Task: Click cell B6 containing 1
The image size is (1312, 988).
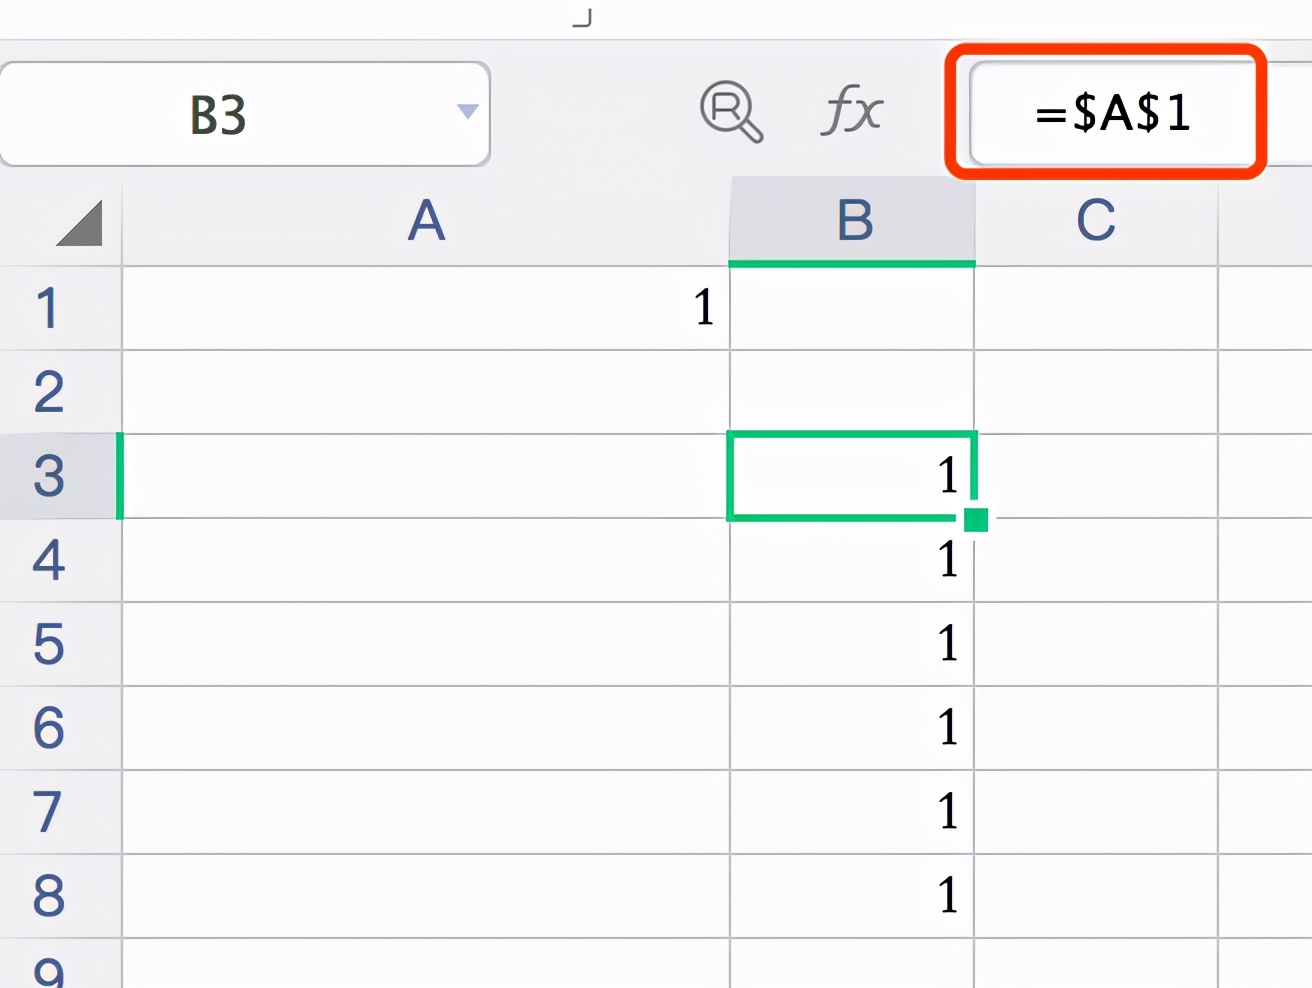Action: (x=852, y=728)
